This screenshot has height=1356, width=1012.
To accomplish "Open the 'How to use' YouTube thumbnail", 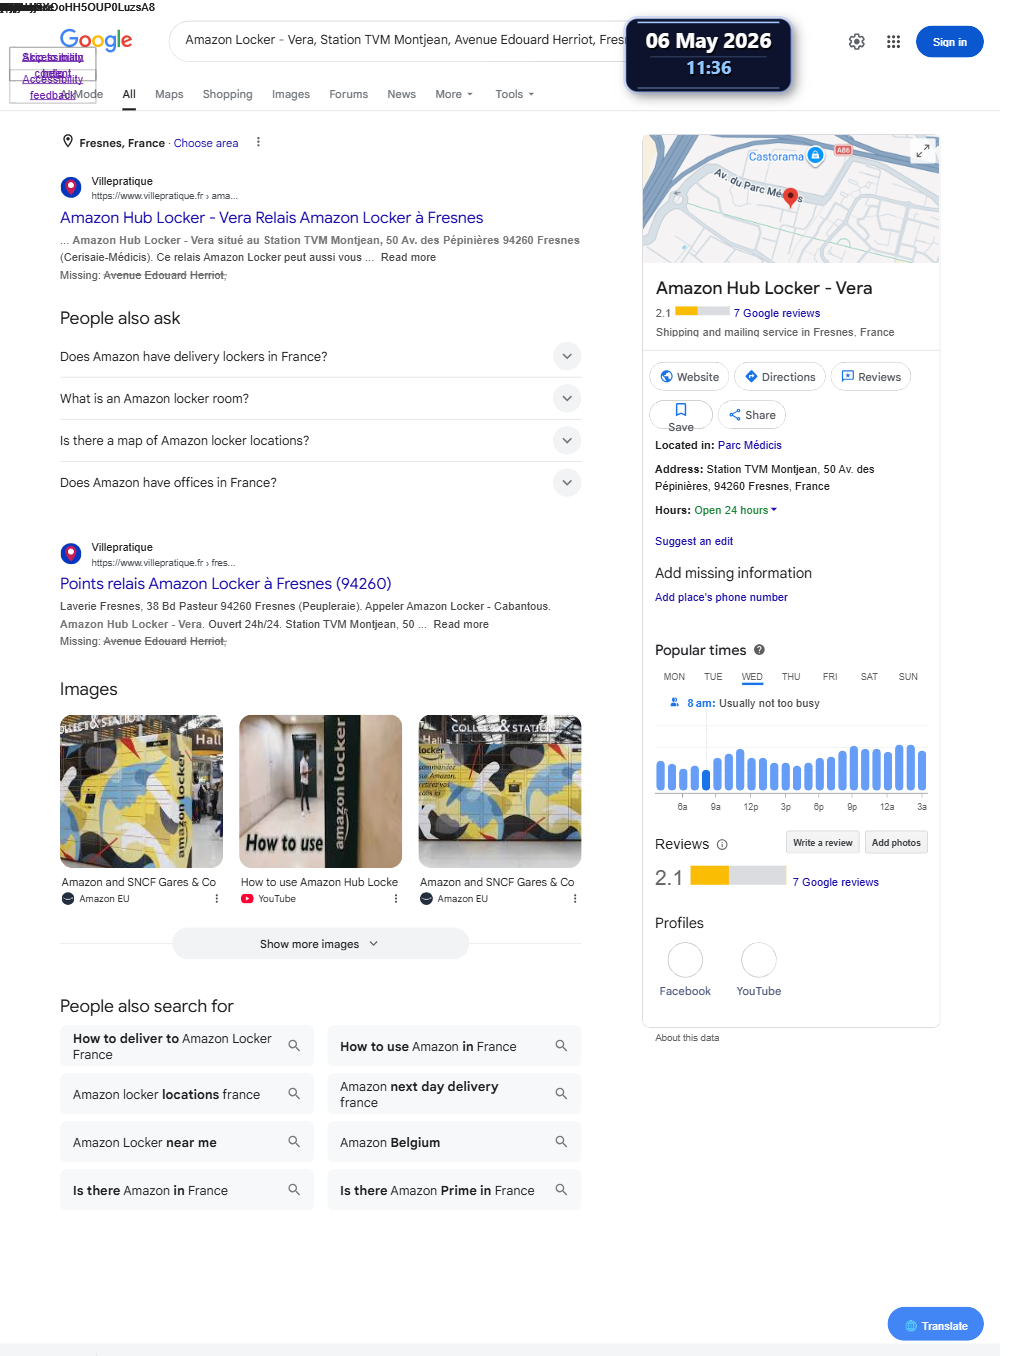I will pyautogui.click(x=320, y=791).
